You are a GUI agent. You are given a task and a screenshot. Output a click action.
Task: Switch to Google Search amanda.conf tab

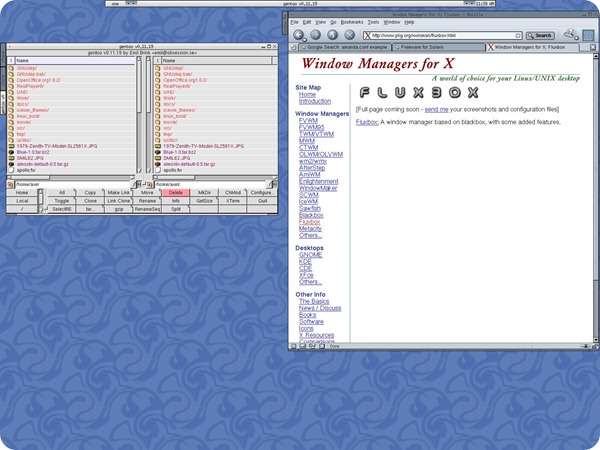pos(344,47)
